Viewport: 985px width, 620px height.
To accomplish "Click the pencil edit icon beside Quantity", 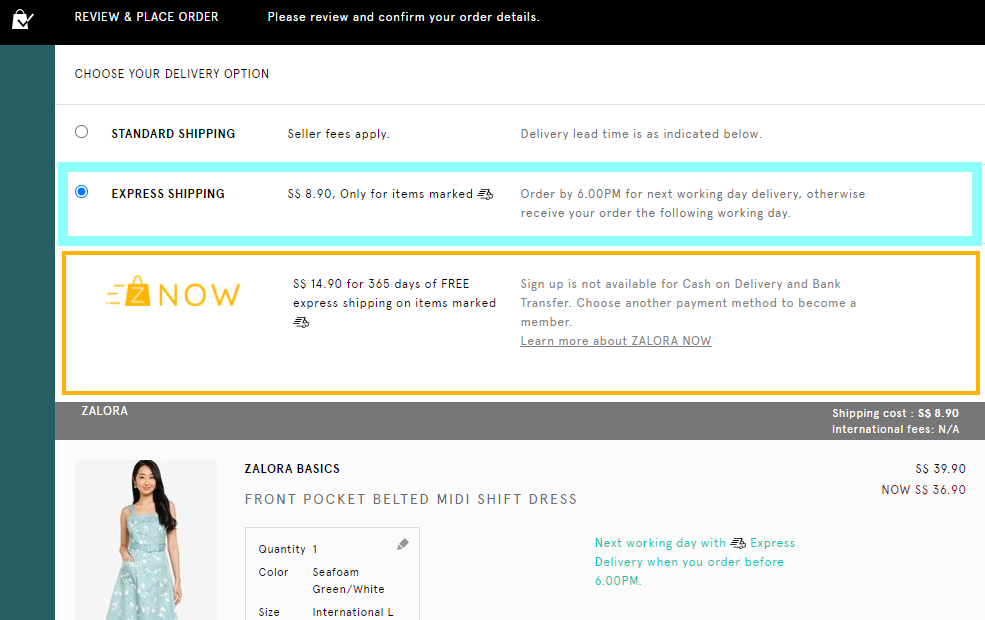I will pos(403,544).
